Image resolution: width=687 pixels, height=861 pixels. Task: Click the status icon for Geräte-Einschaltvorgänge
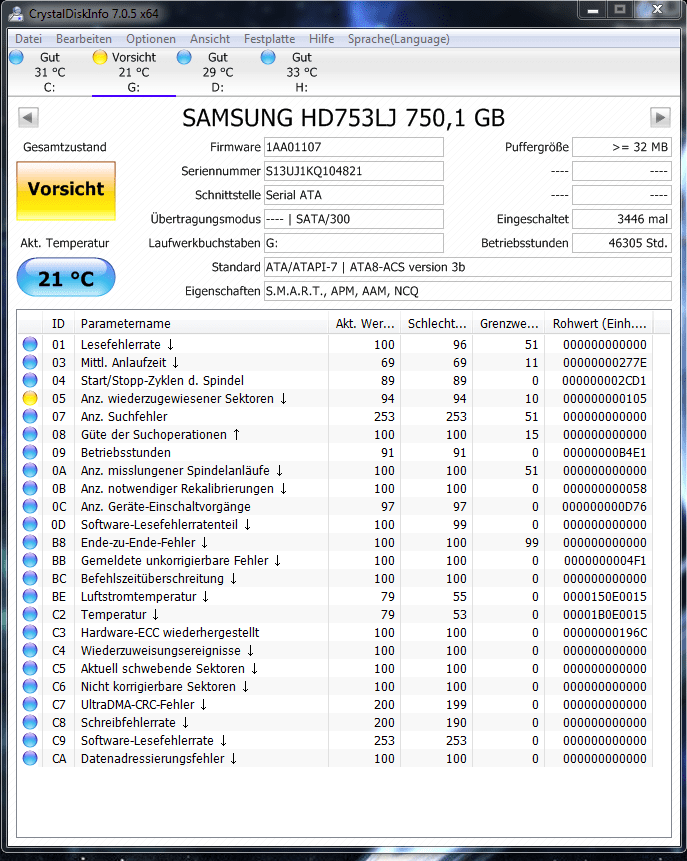[30, 506]
